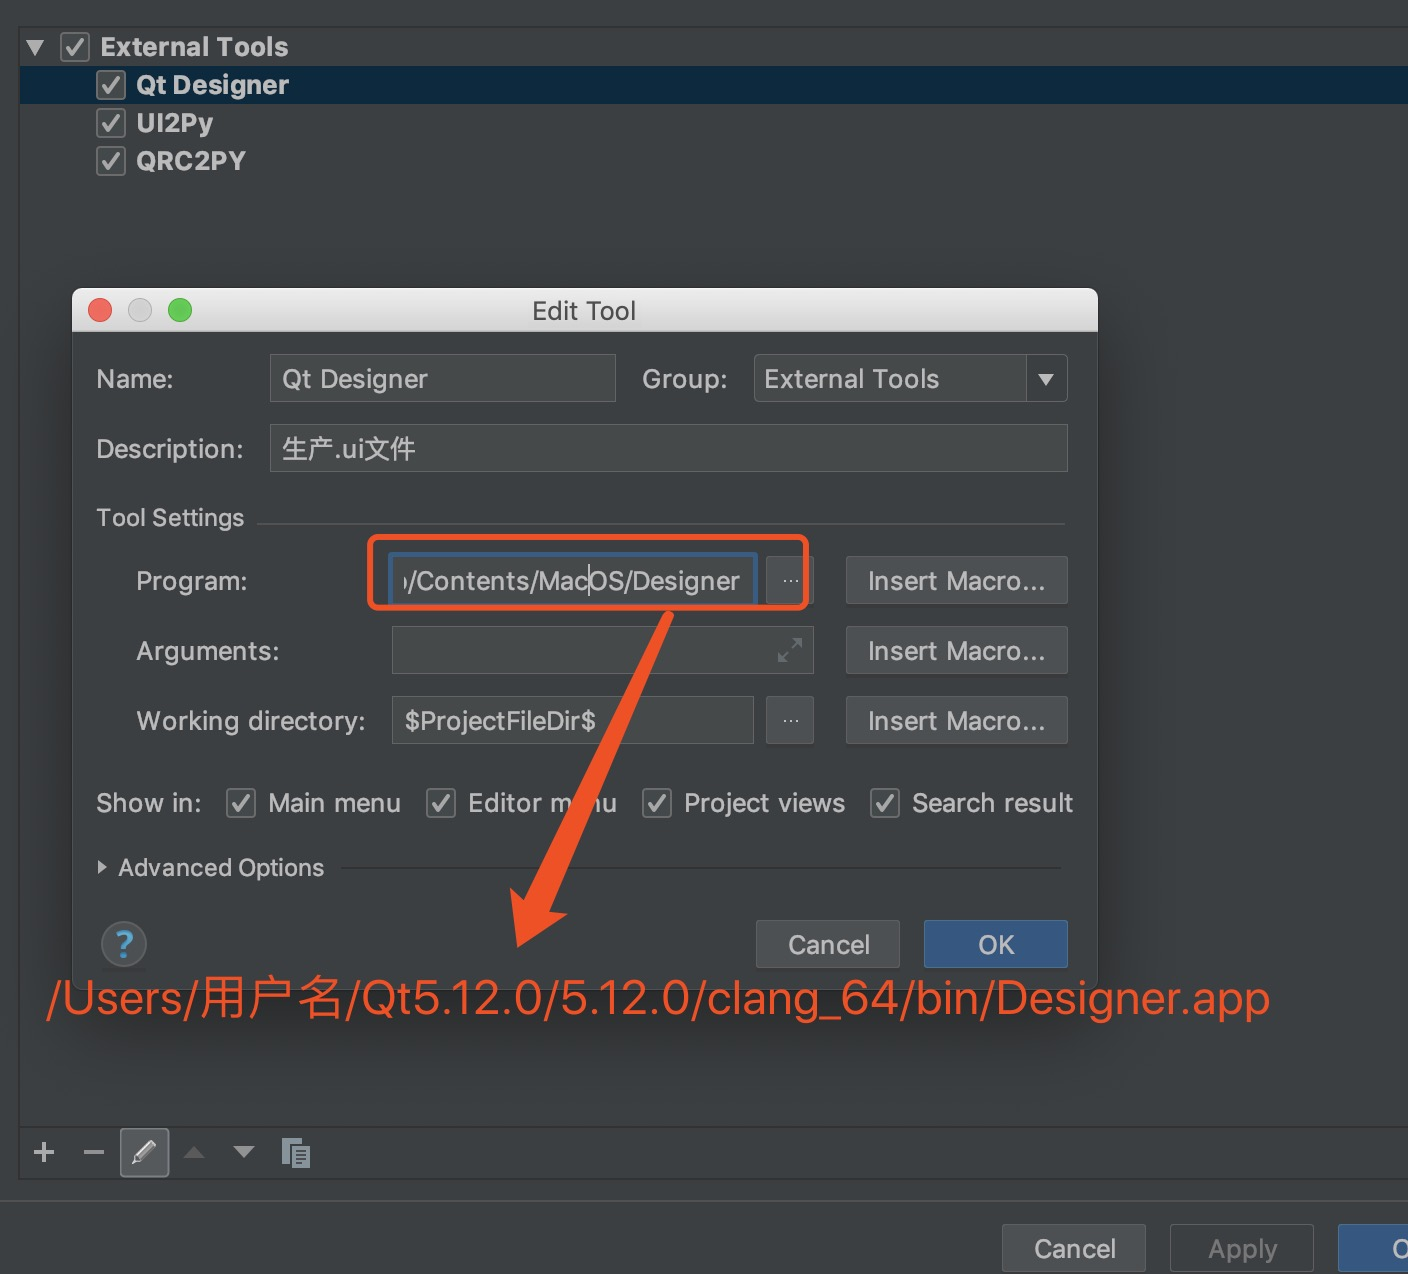Expand the Arguments field editor
This screenshot has height=1274, width=1408.
(790, 651)
